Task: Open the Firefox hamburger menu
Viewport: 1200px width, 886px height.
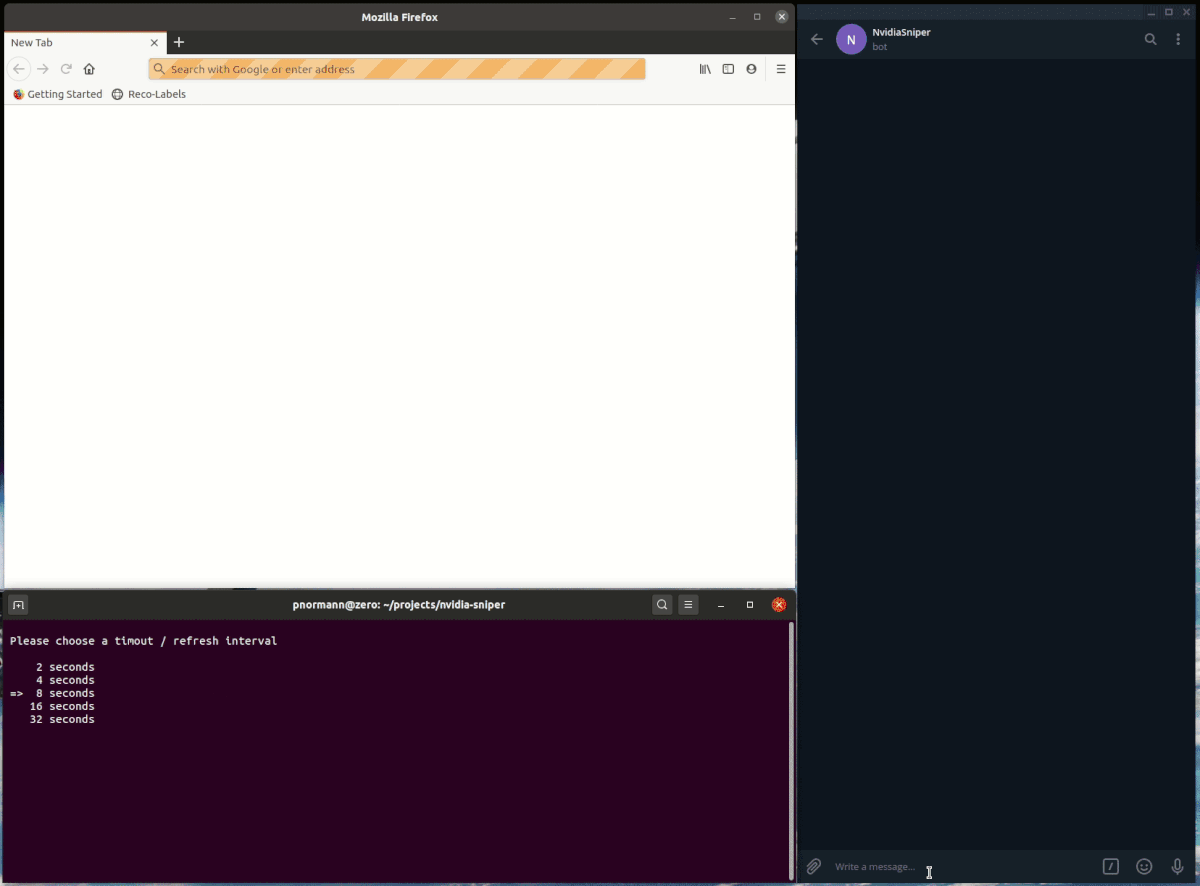Action: tap(781, 69)
